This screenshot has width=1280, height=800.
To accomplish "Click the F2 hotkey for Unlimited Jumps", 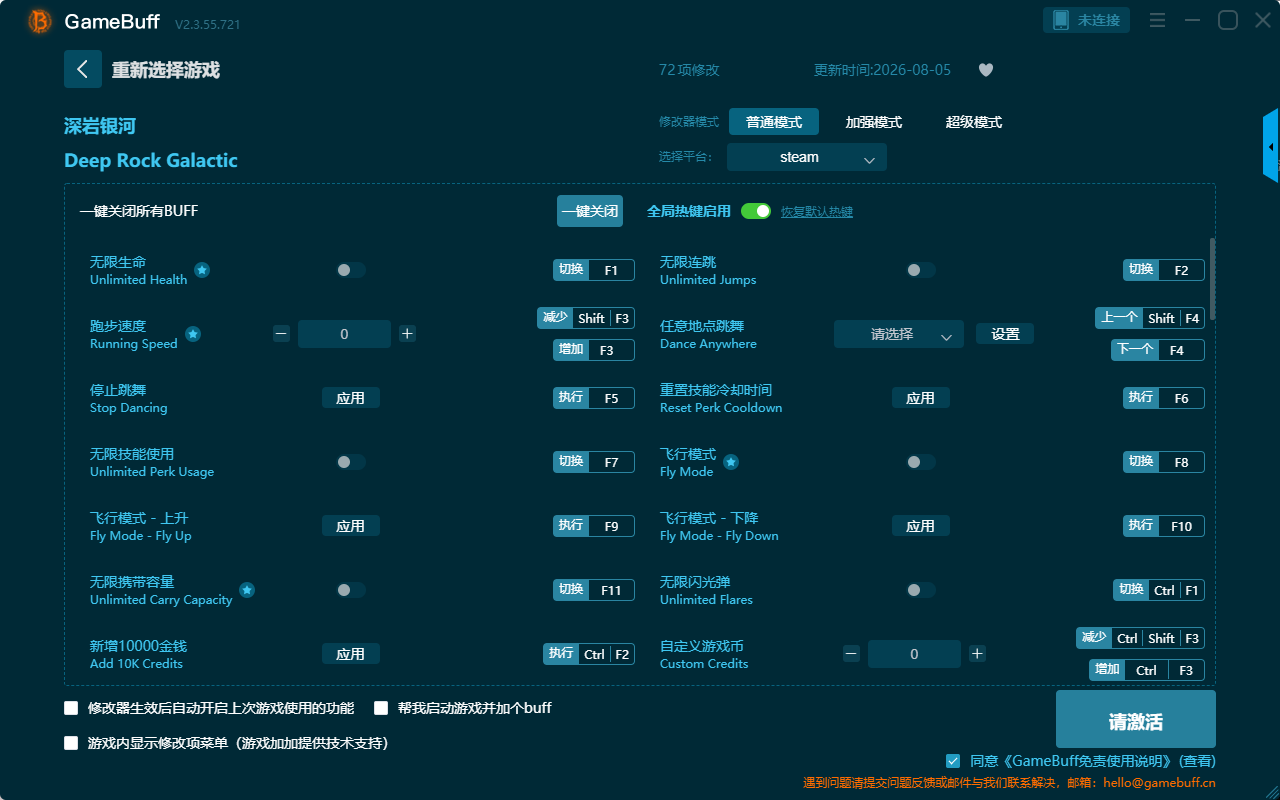I will point(1164,270).
